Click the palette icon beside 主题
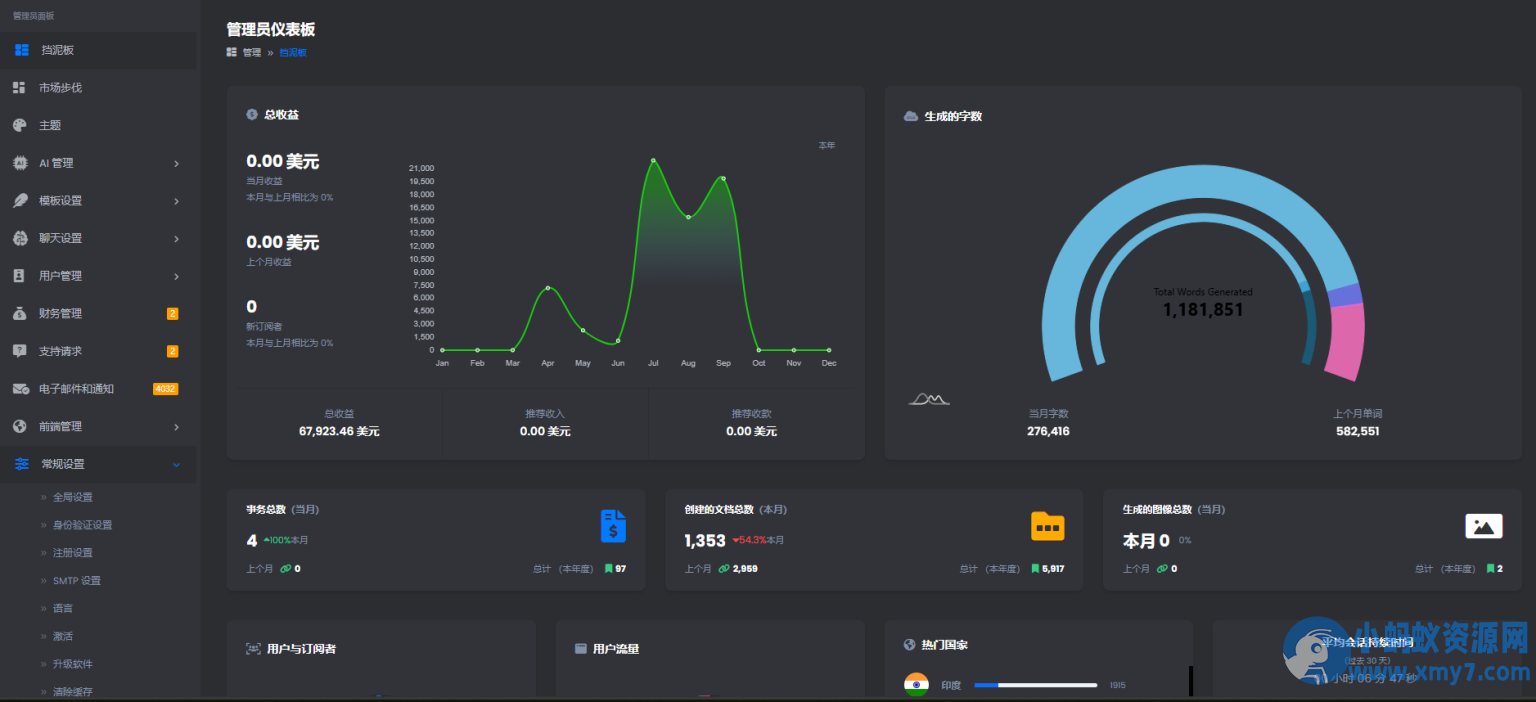Image resolution: width=1536 pixels, height=702 pixels. tap(19, 125)
